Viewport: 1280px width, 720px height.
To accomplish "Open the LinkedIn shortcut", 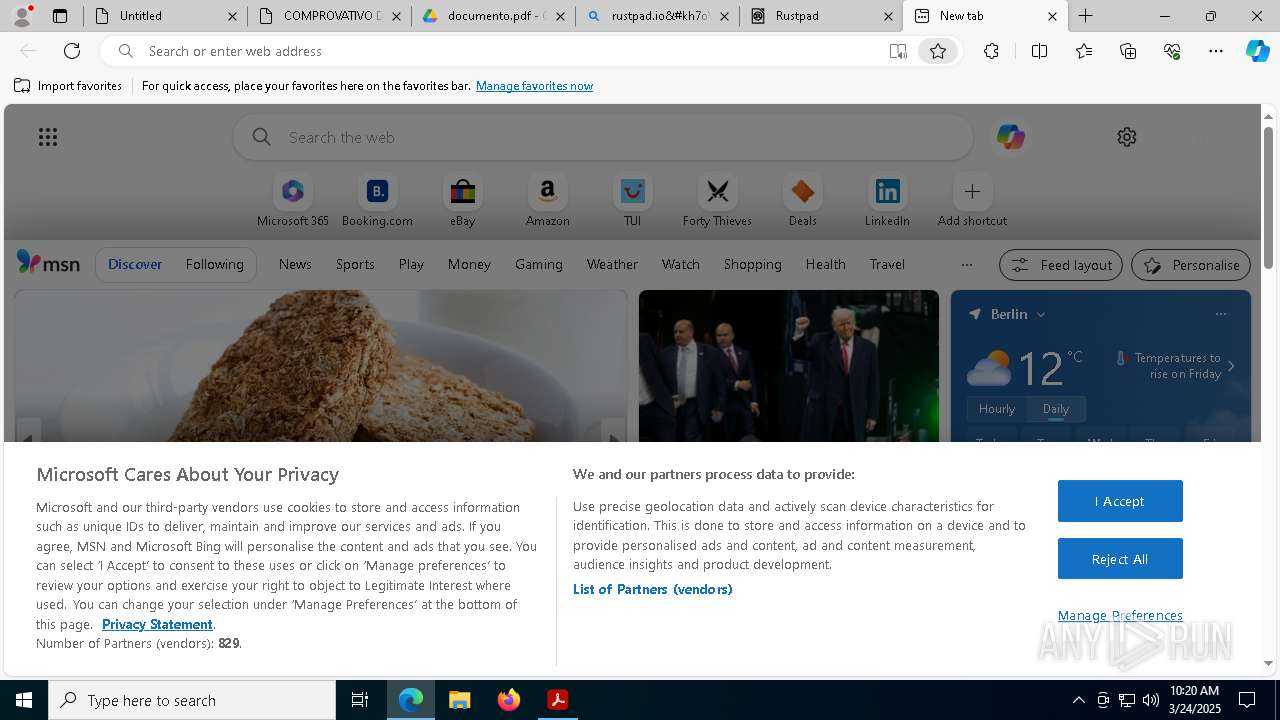I will 887,201.
